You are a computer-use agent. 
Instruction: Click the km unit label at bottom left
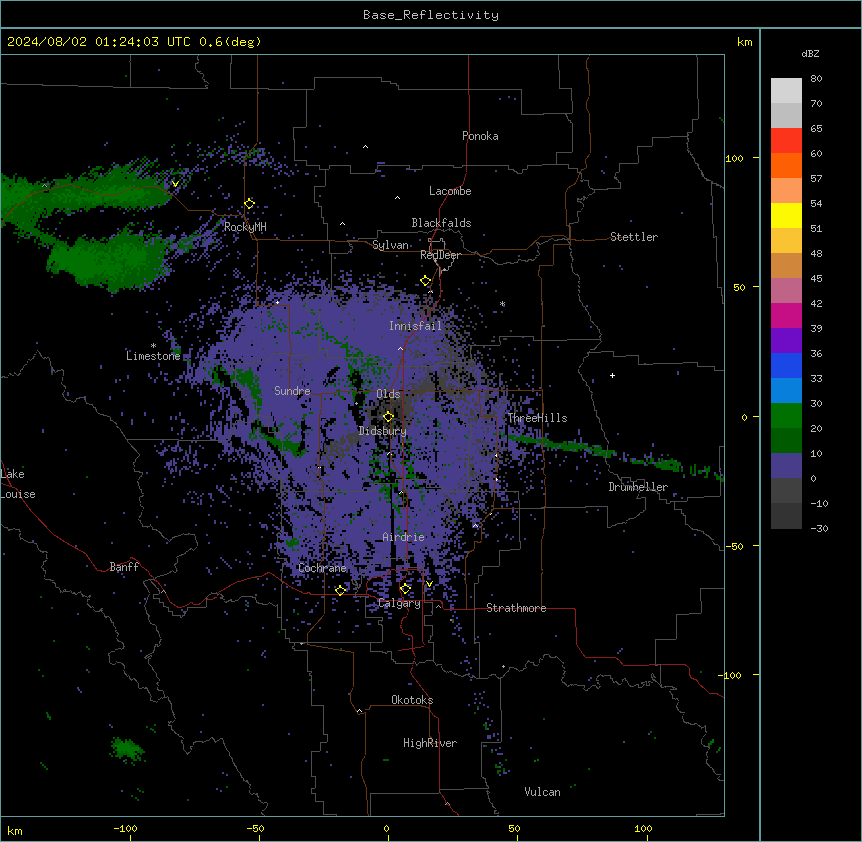click(15, 830)
